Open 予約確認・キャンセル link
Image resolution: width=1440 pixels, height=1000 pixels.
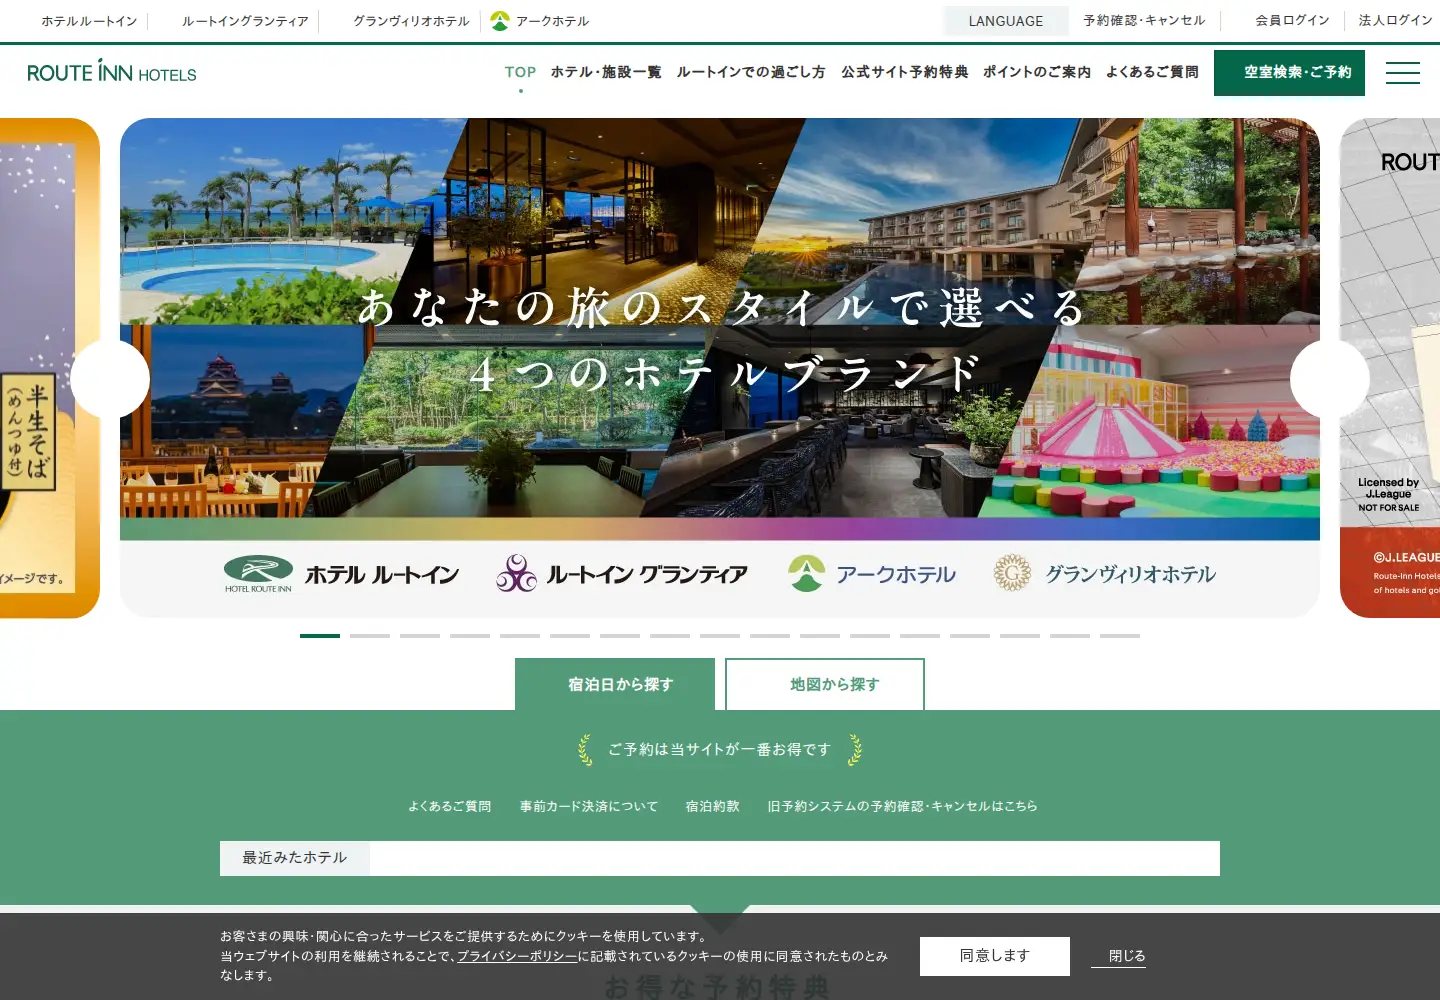1144,21
